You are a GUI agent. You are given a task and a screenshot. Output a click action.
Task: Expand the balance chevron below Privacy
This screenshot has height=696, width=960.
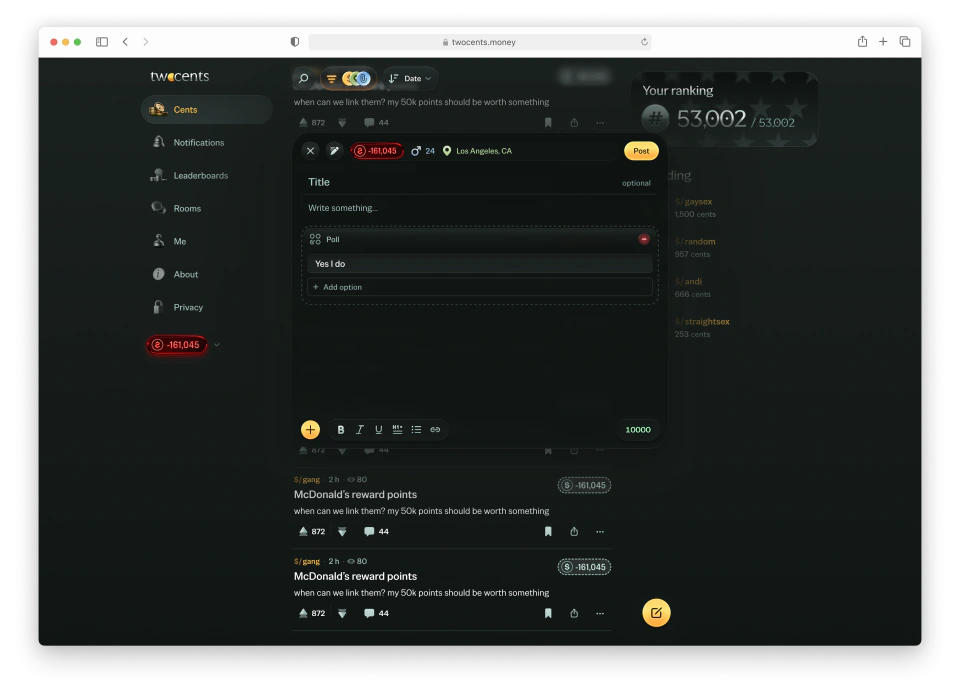[x=215, y=344]
